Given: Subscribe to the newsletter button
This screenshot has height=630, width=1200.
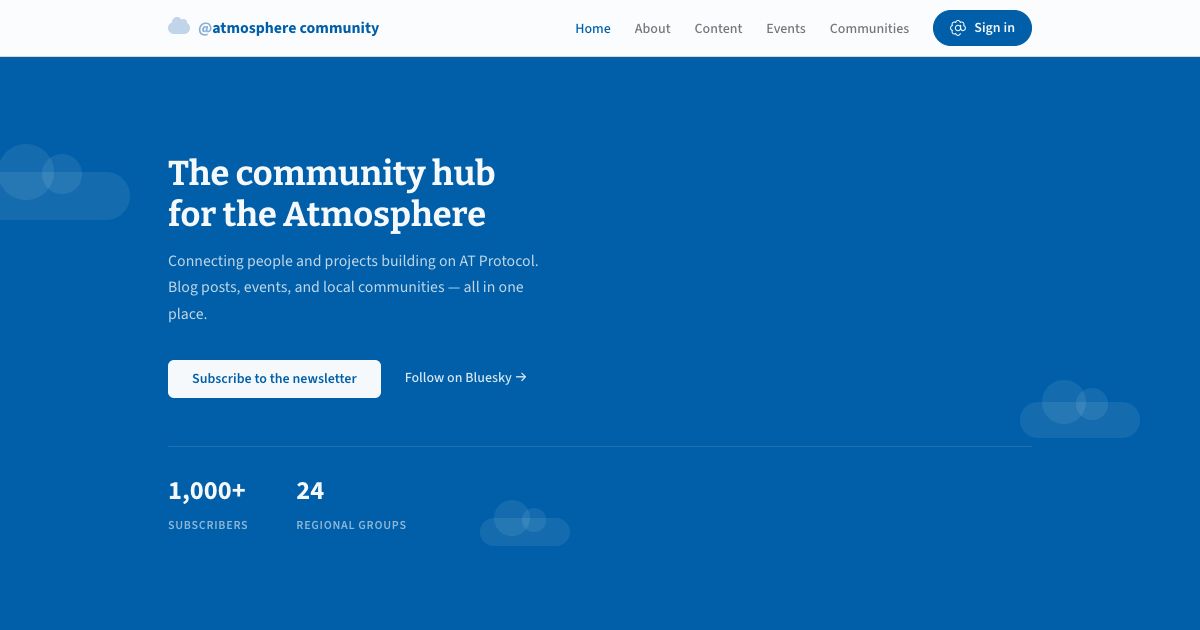Looking at the screenshot, I should [x=274, y=379].
